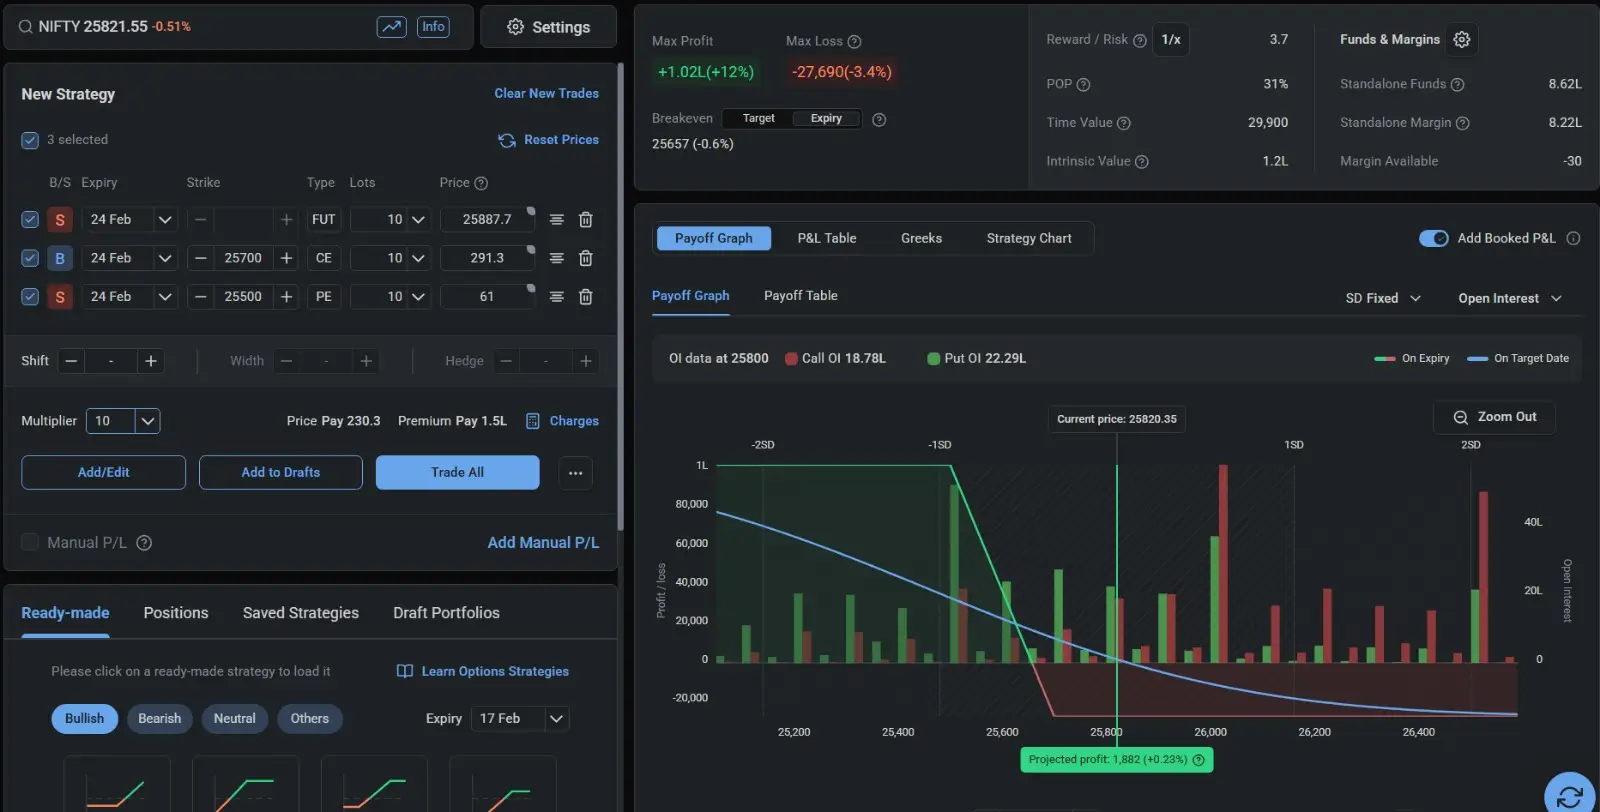Toggle the Add Booked P&L switch

1433,239
